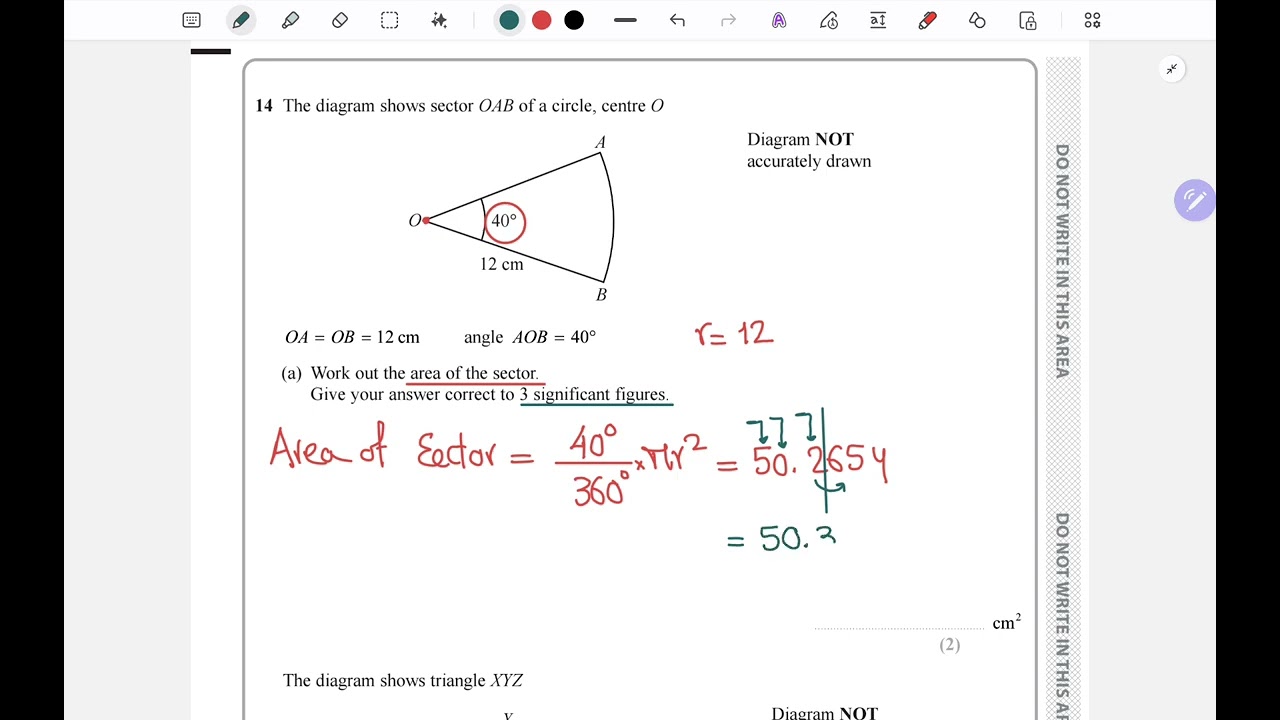Image resolution: width=1280 pixels, height=720 pixels.
Task: Choose the teal green pen color
Action: coord(509,20)
